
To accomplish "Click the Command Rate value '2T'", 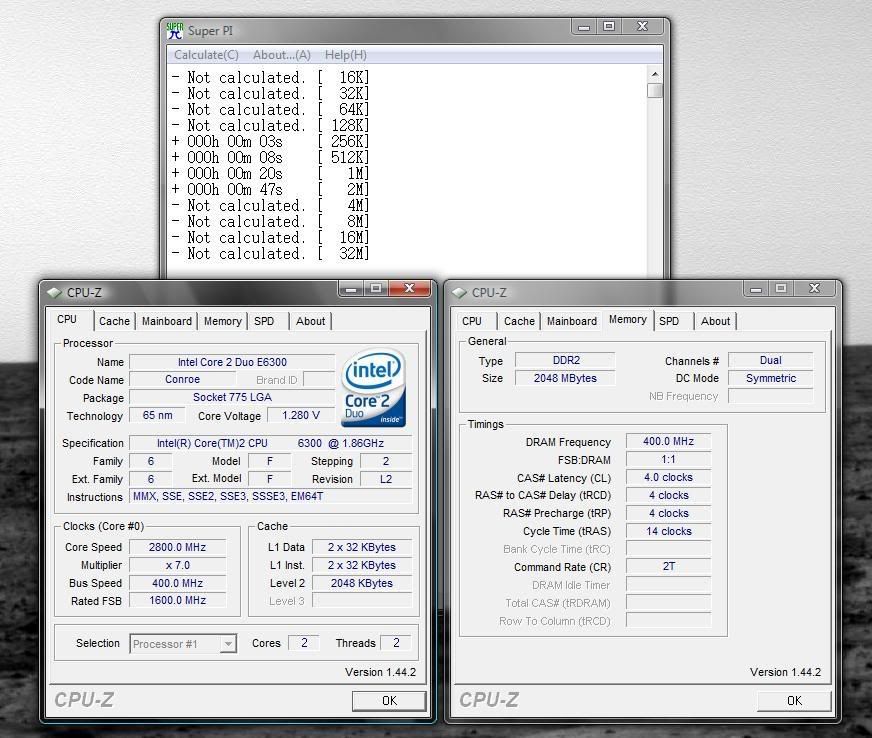I will [668, 567].
